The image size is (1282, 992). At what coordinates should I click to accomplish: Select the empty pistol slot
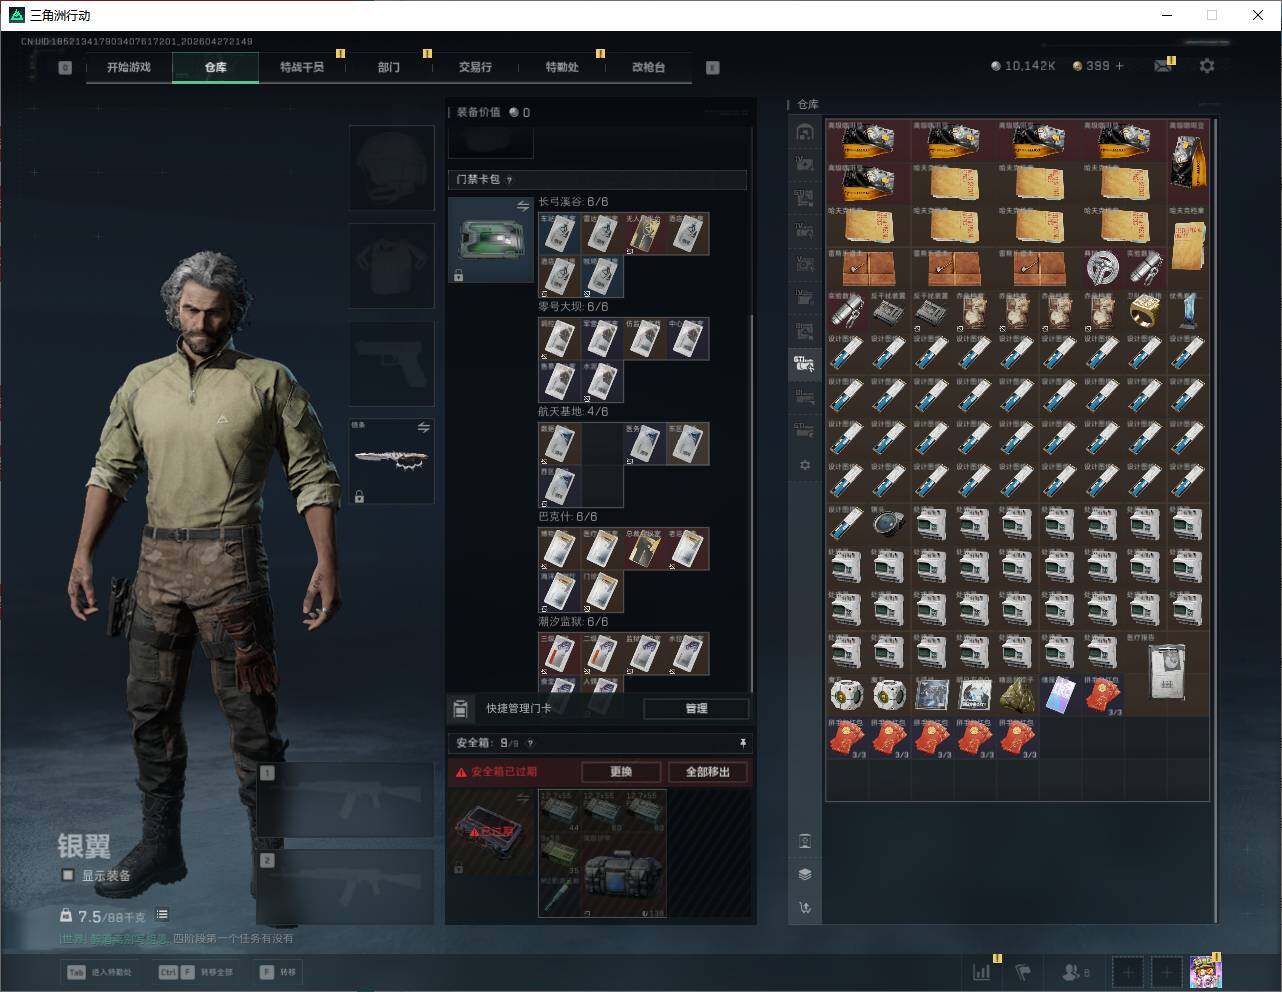pyautogui.click(x=391, y=364)
